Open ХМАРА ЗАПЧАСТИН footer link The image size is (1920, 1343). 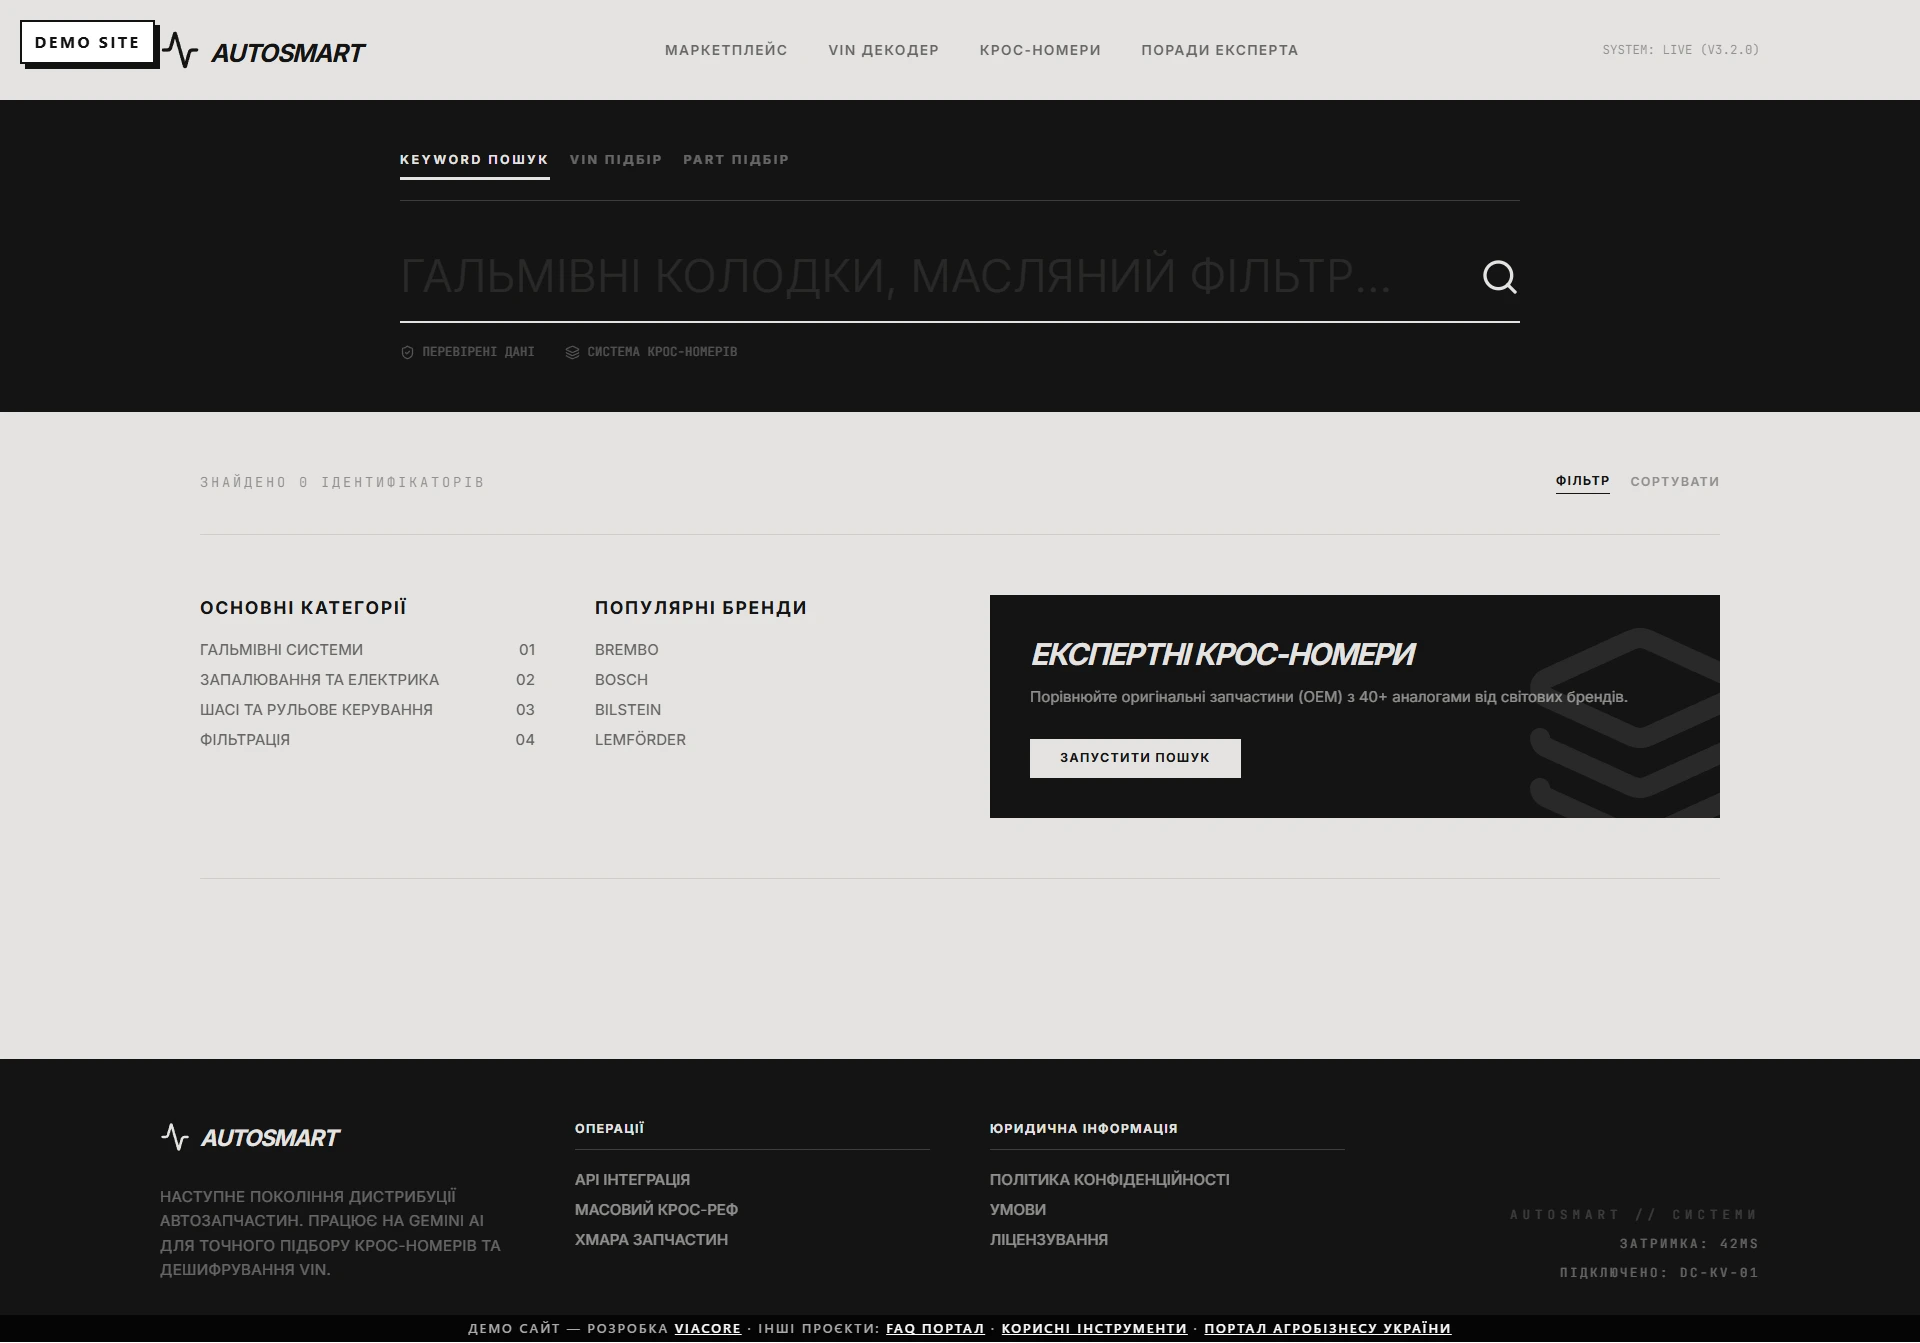(651, 1240)
